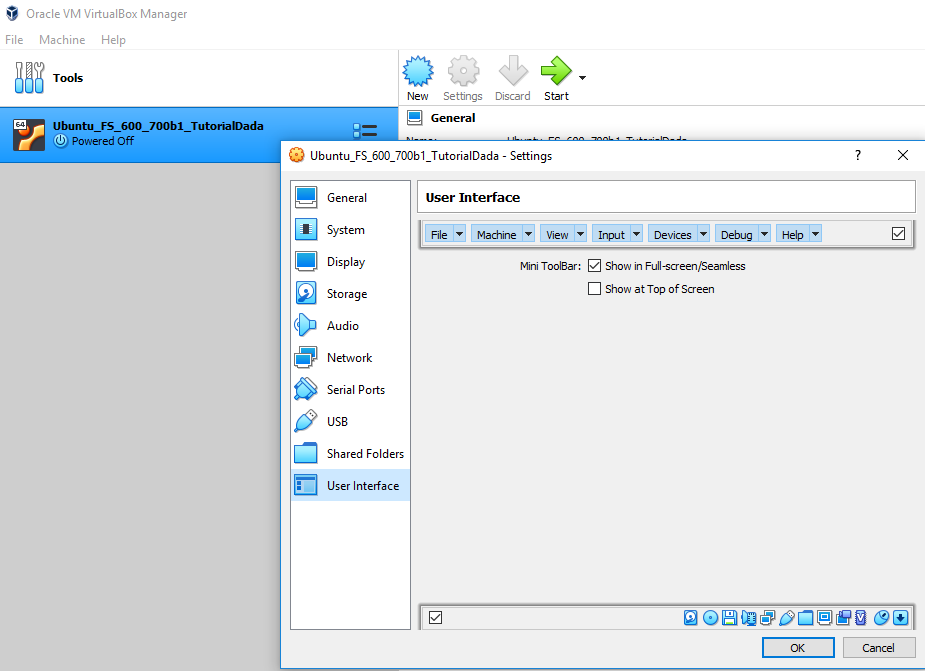Uncheck Show in Full-screen/Seamless
The height and width of the screenshot is (671, 925).
click(595, 266)
